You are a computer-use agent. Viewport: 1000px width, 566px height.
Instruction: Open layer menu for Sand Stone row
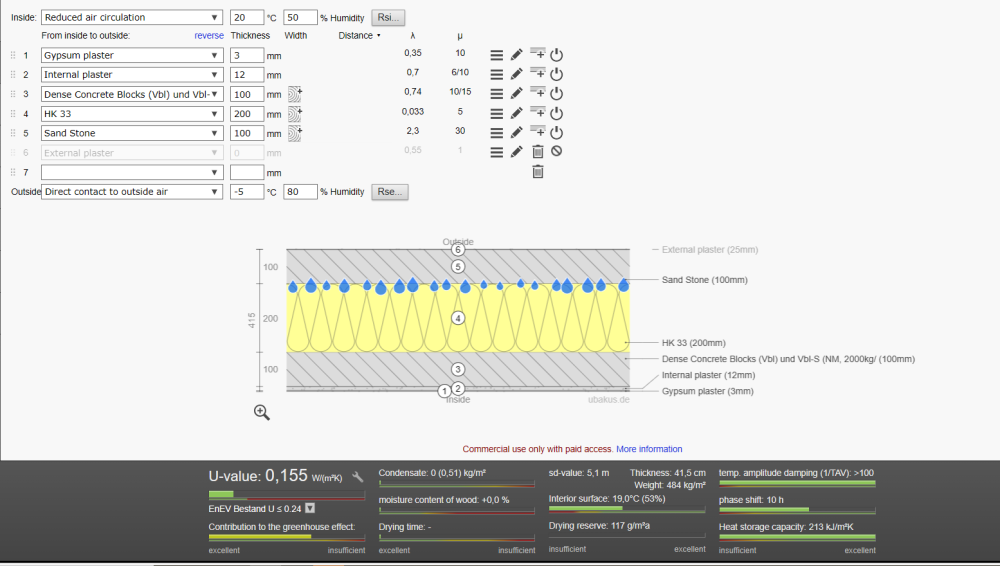(496, 133)
